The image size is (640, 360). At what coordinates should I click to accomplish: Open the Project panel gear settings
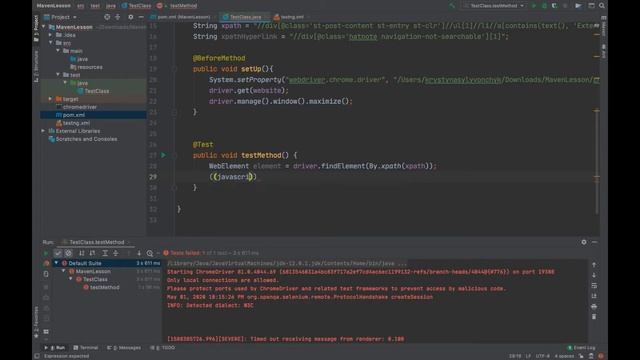tap(131, 17)
